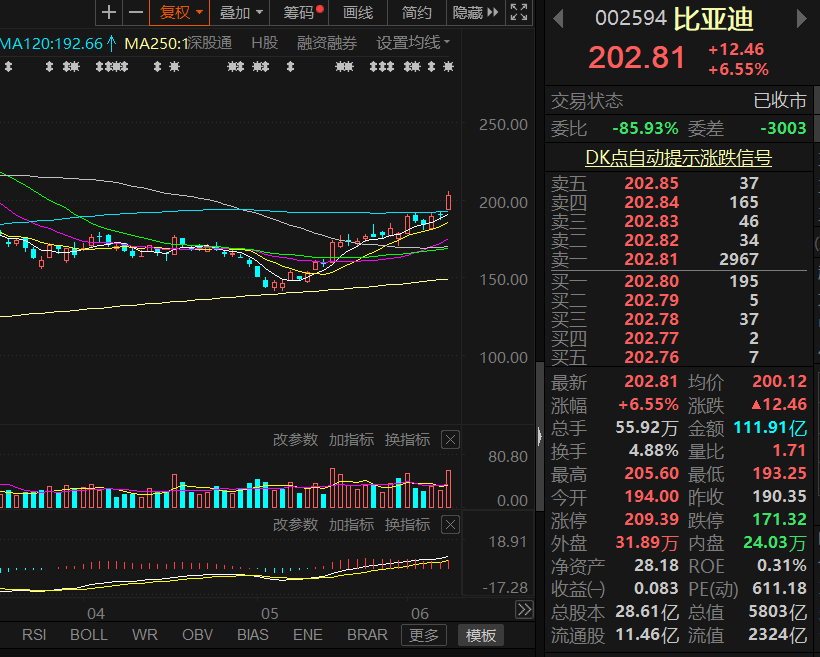Click the 04 month label on timeline

[x=96, y=613]
